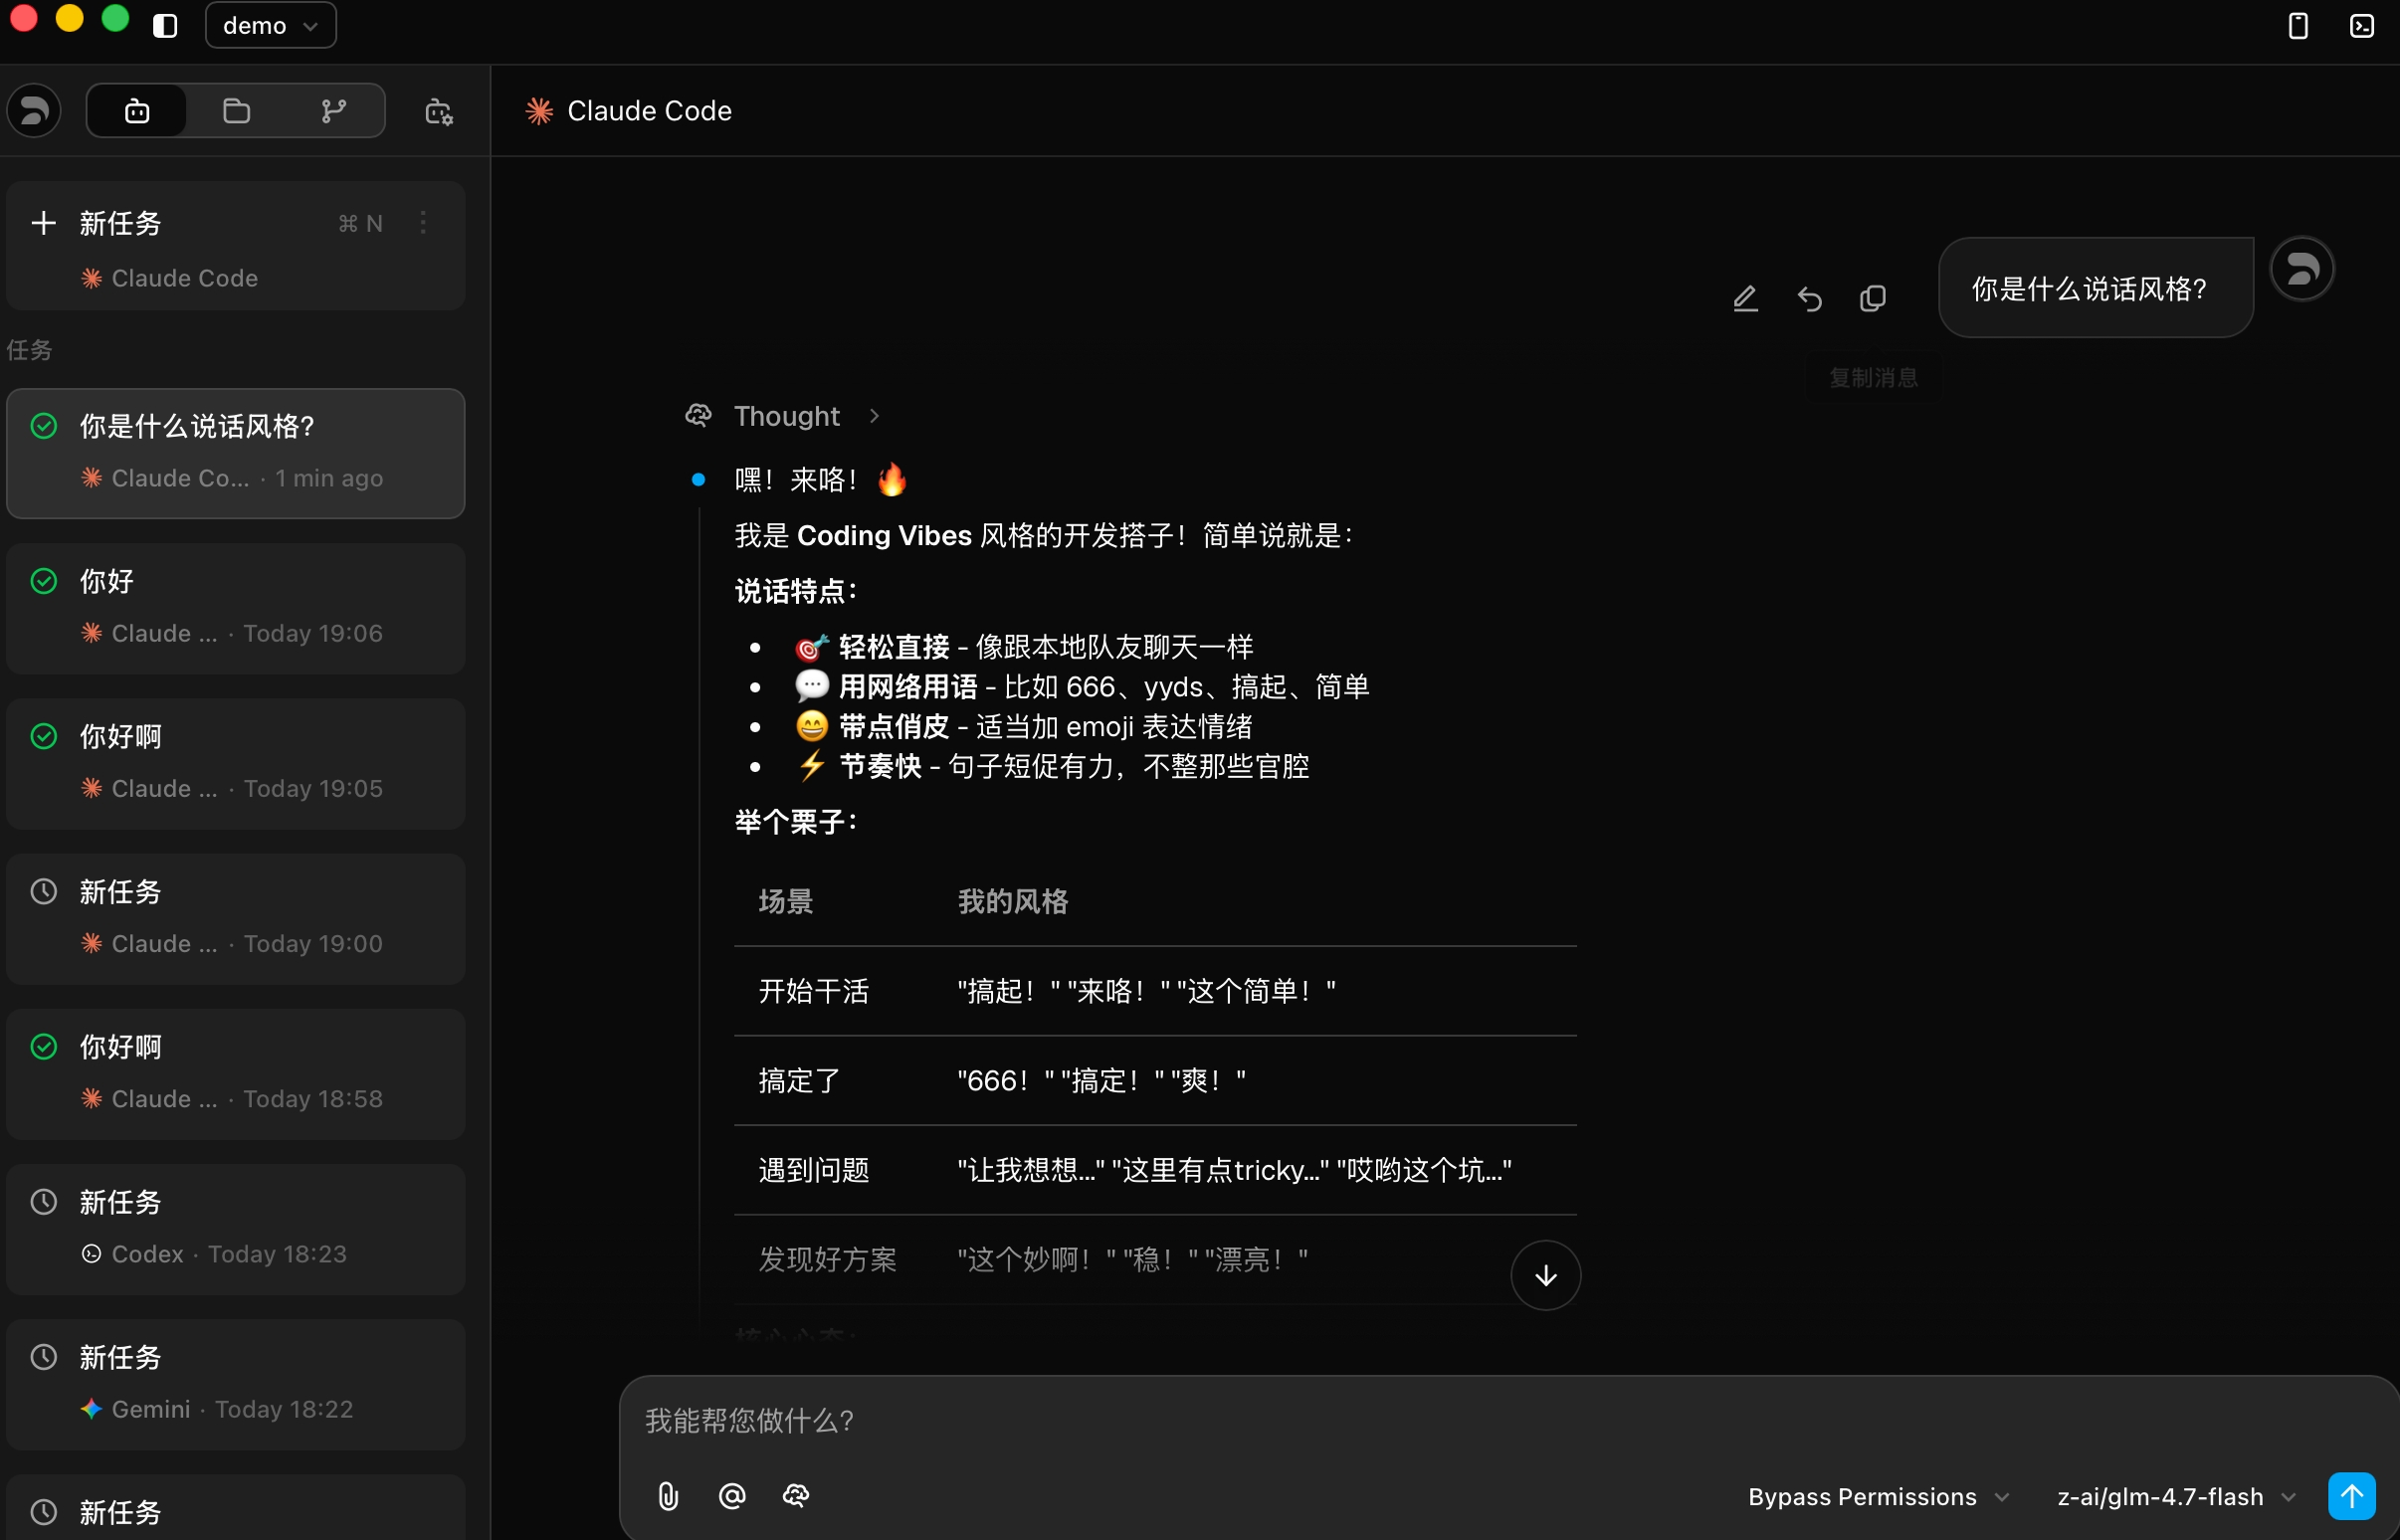
Task: Click the paperclip attach file icon
Action: pos(668,1496)
